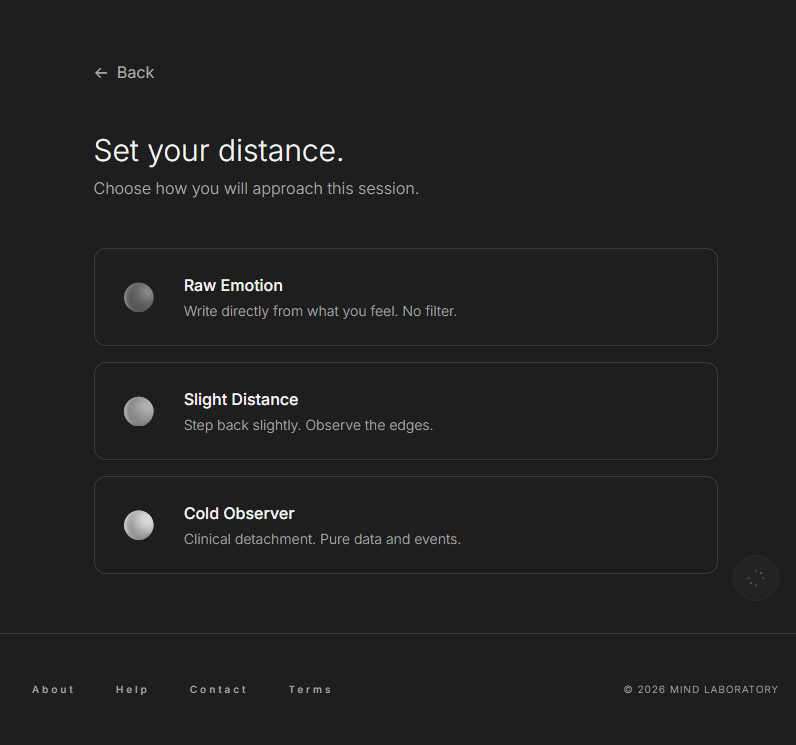Image resolution: width=796 pixels, height=745 pixels.
Task: Open the Terms footer link
Action: [310, 689]
